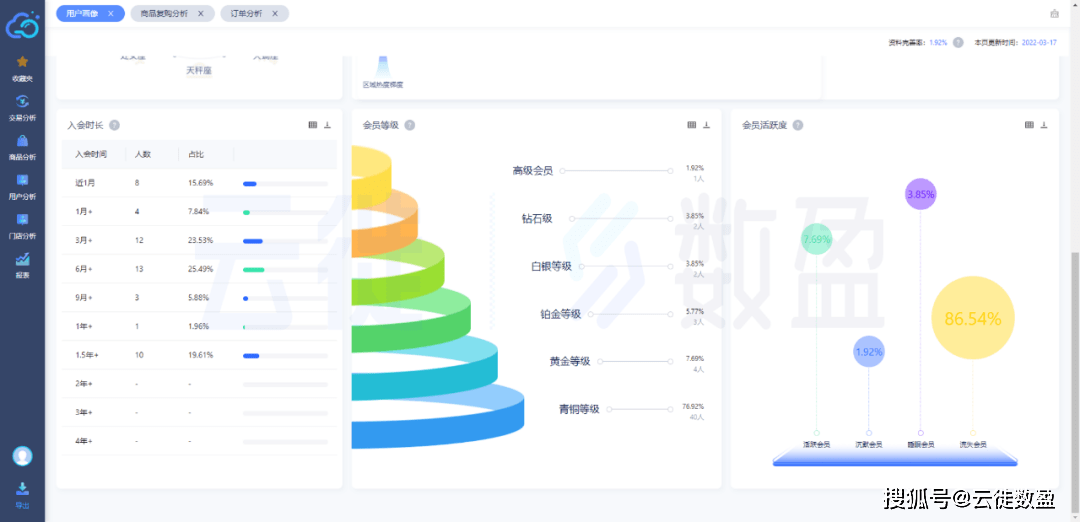Download the 会员活跃度 chart
The image size is (1080, 522).
tap(1044, 125)
